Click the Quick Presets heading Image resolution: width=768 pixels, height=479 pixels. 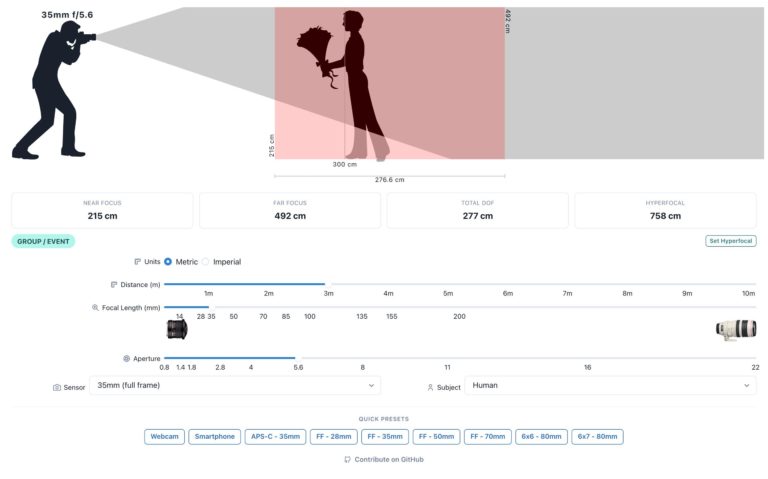384,419
